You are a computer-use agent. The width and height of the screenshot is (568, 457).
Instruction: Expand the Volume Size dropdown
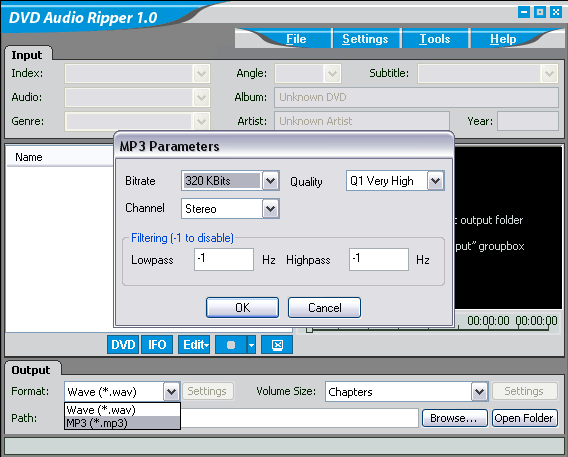(479, 391)
